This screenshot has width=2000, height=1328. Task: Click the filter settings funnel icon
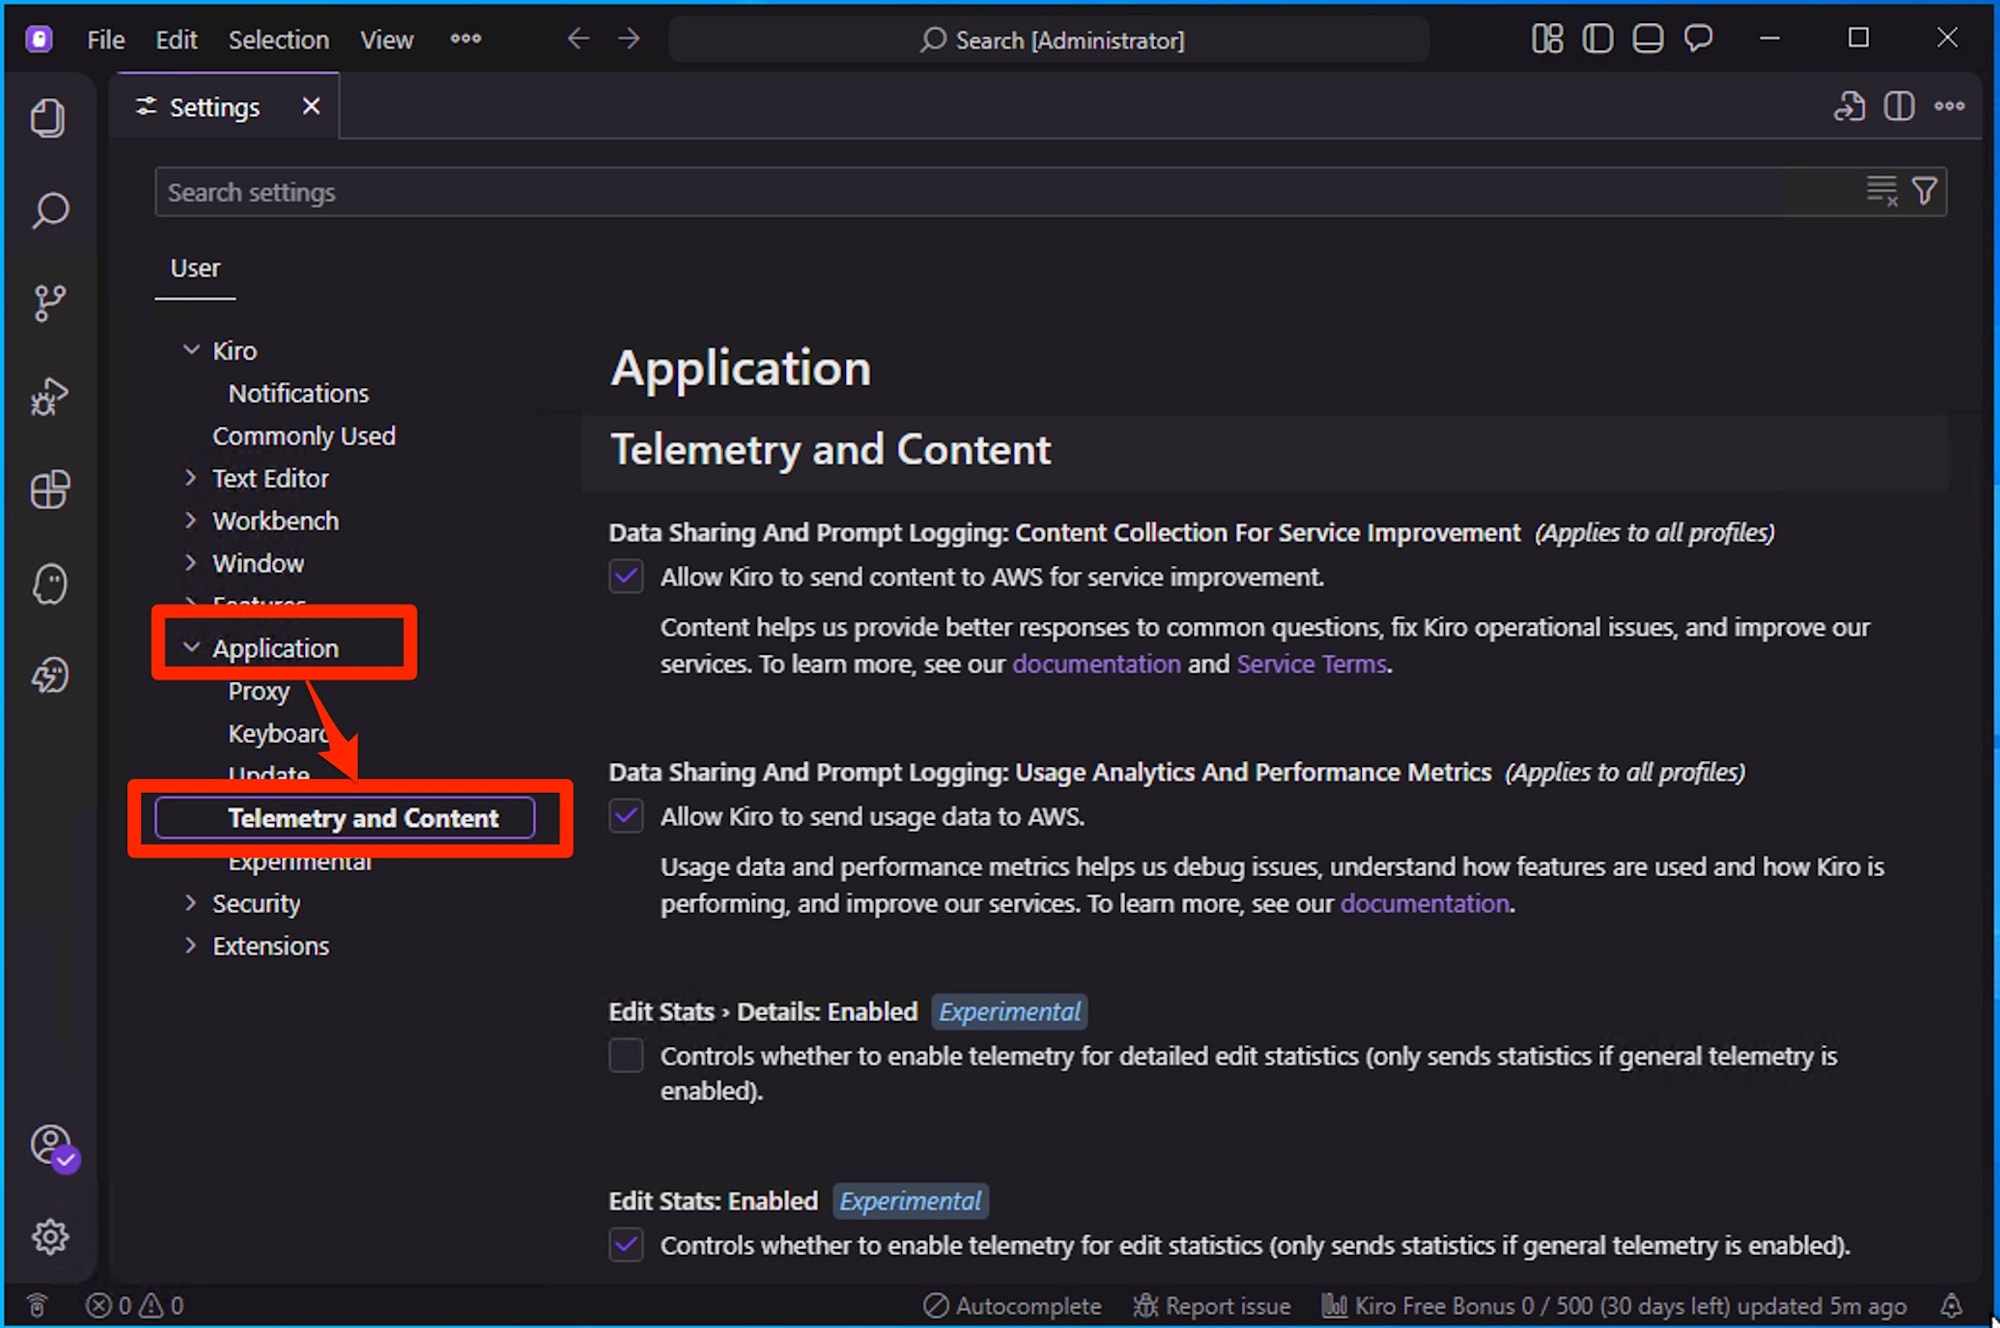(1924, 191)
